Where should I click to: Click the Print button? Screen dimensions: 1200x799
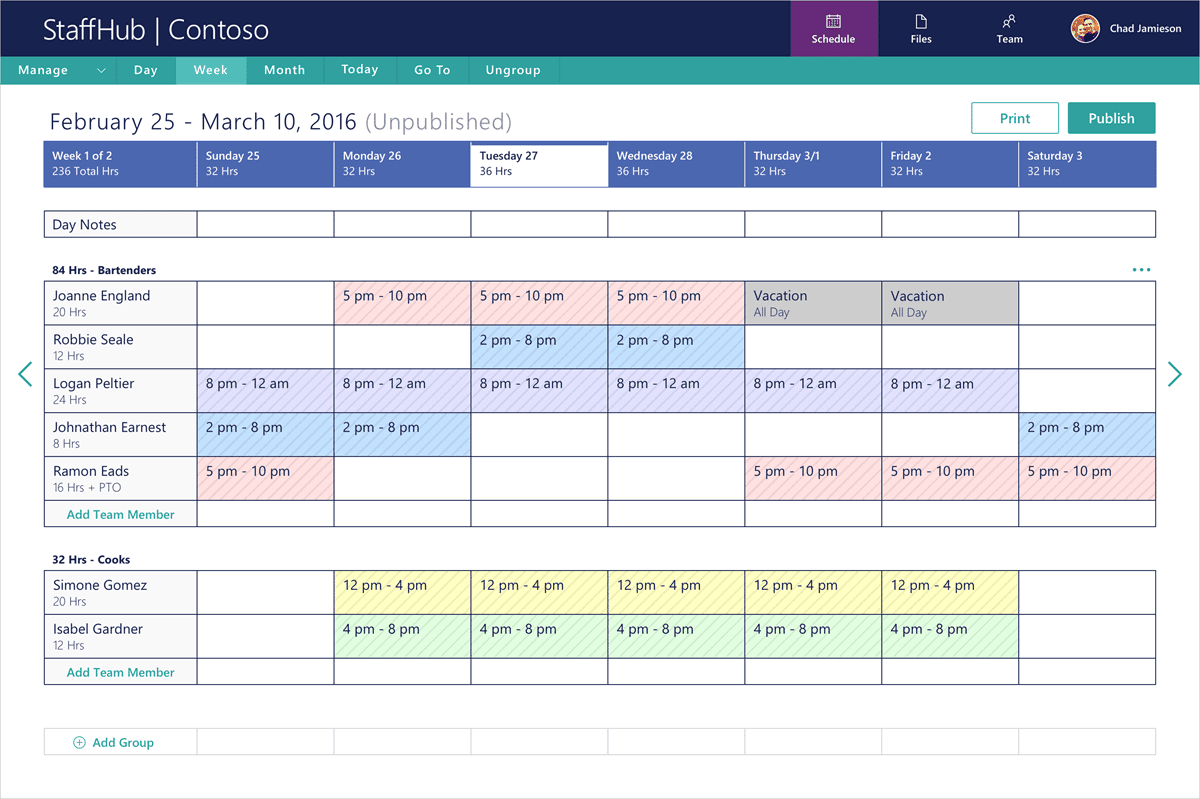pyautogui.click(x=1014, y=117)
